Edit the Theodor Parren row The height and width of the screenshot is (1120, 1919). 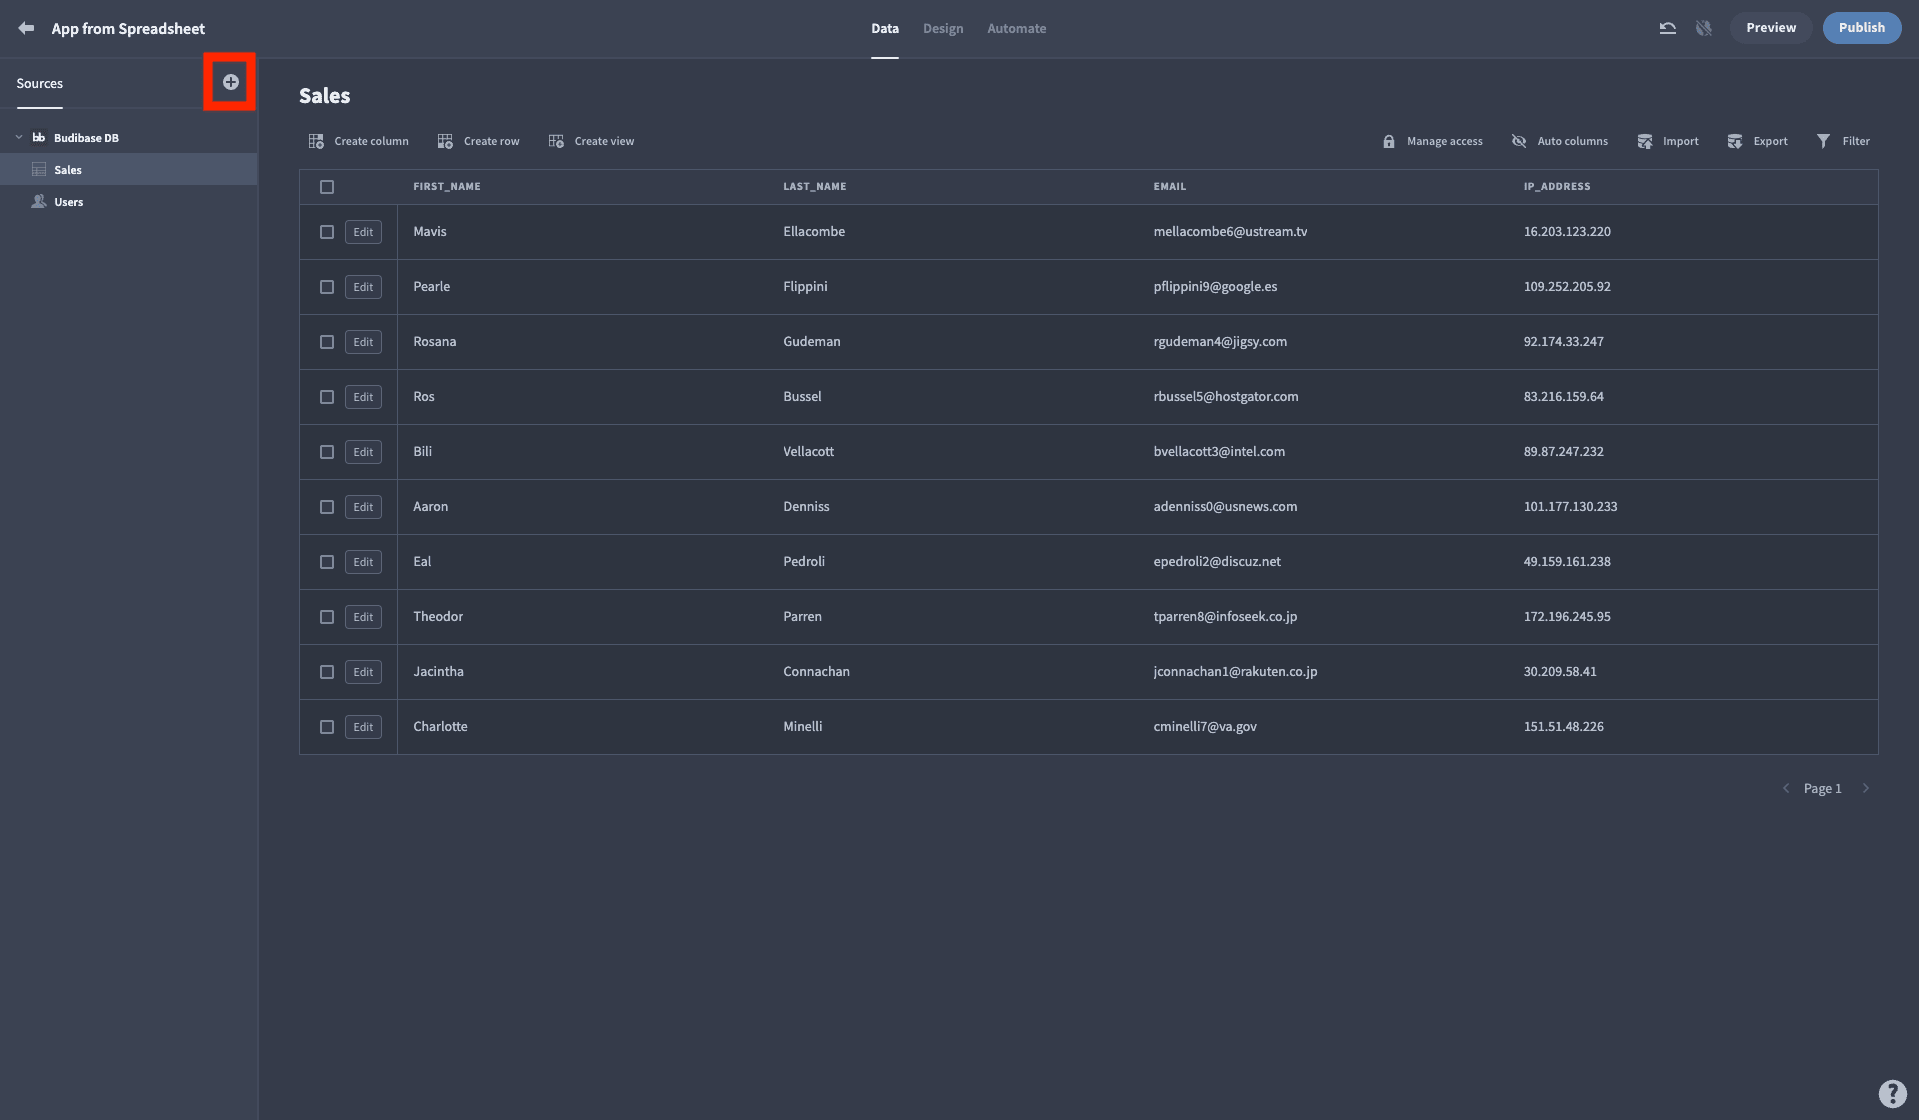363,617
